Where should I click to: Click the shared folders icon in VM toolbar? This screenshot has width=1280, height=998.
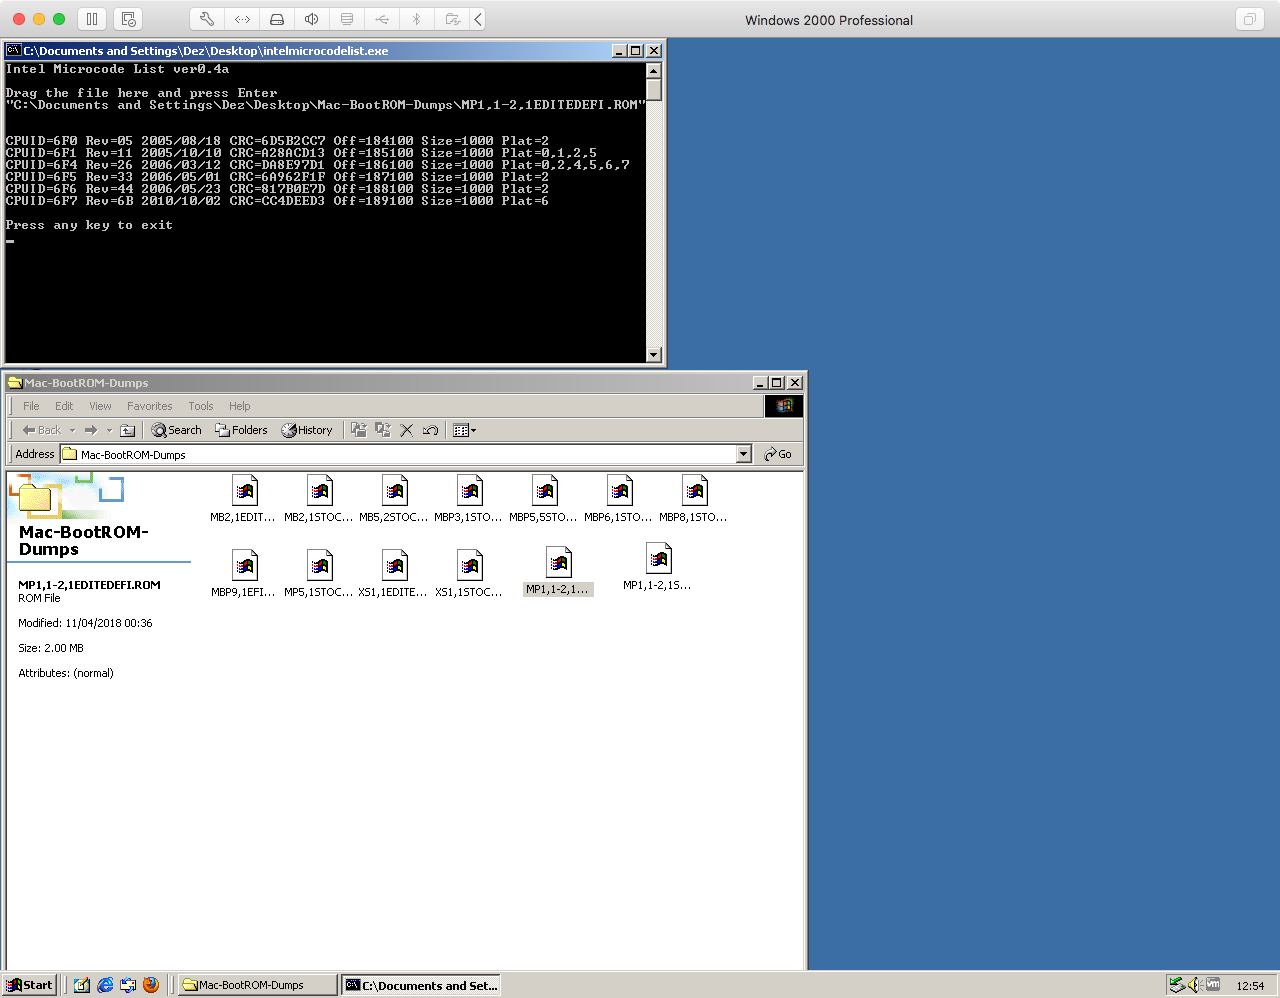(x=452, y=19)
